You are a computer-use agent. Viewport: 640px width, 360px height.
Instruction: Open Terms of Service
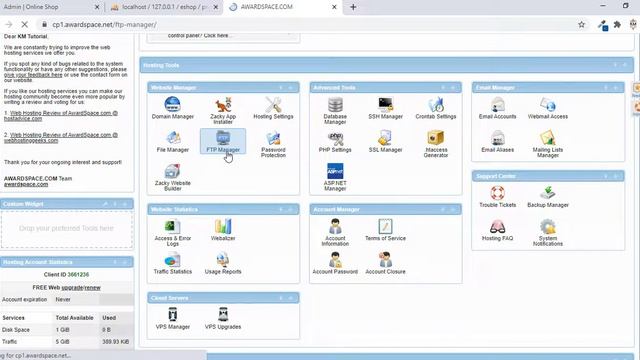pos(385,230)
